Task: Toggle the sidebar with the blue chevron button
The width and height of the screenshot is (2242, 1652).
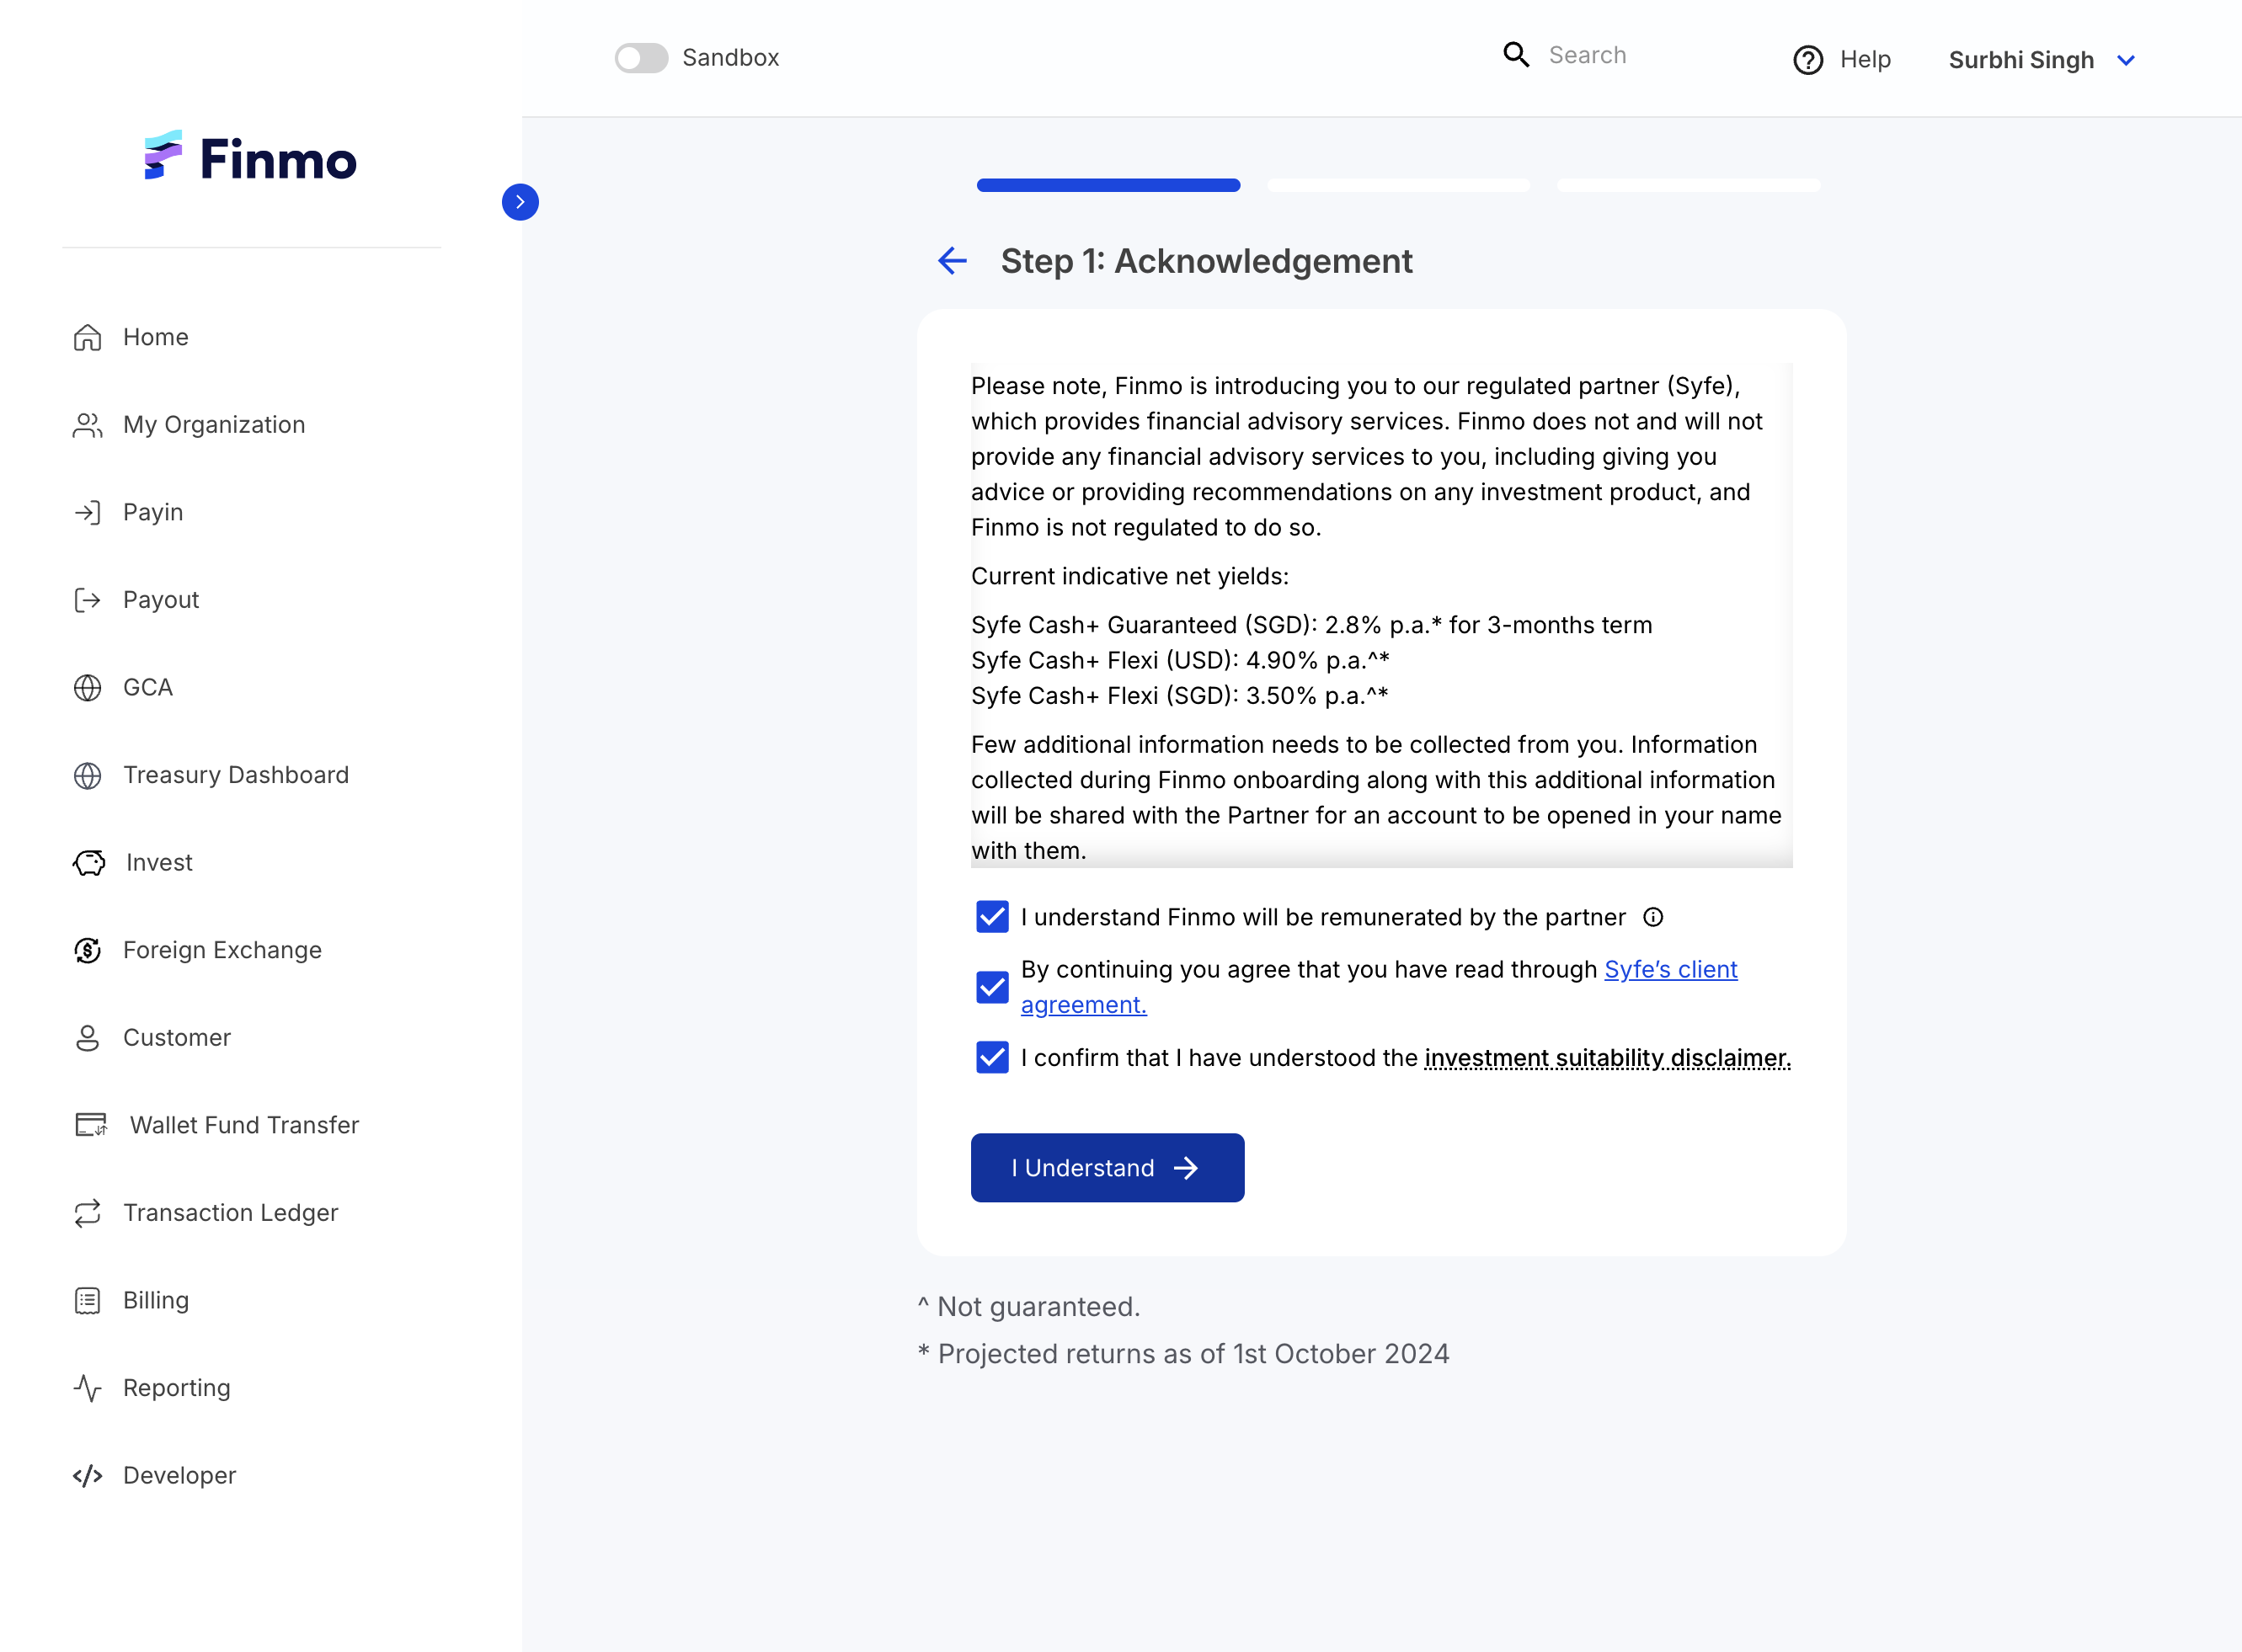Action: click(520, 202)
